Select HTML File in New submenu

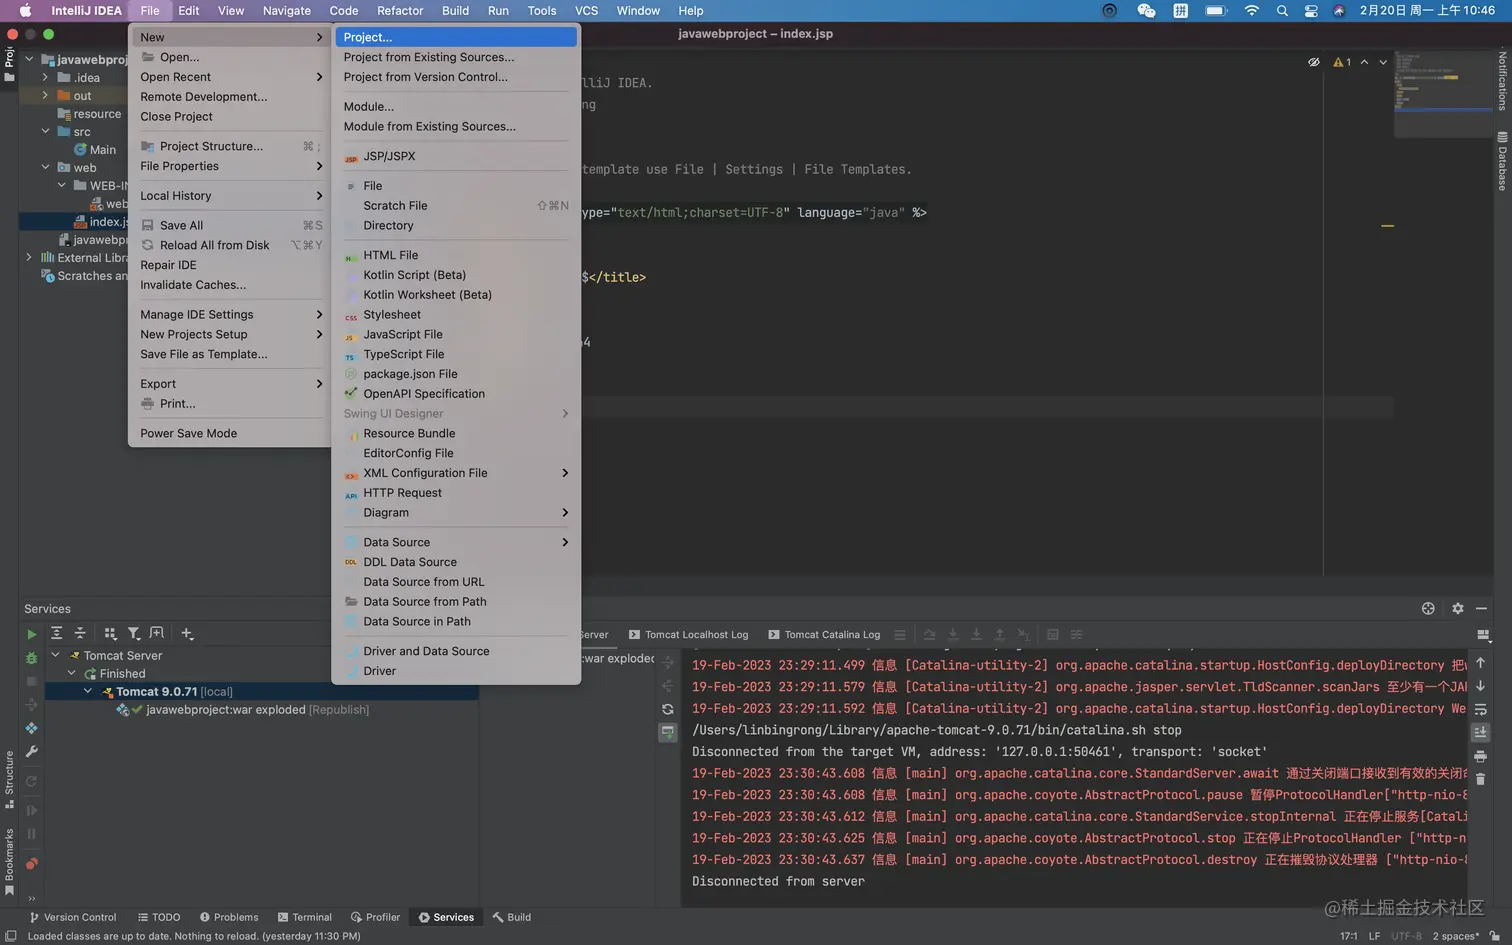[x=456, y=255]
